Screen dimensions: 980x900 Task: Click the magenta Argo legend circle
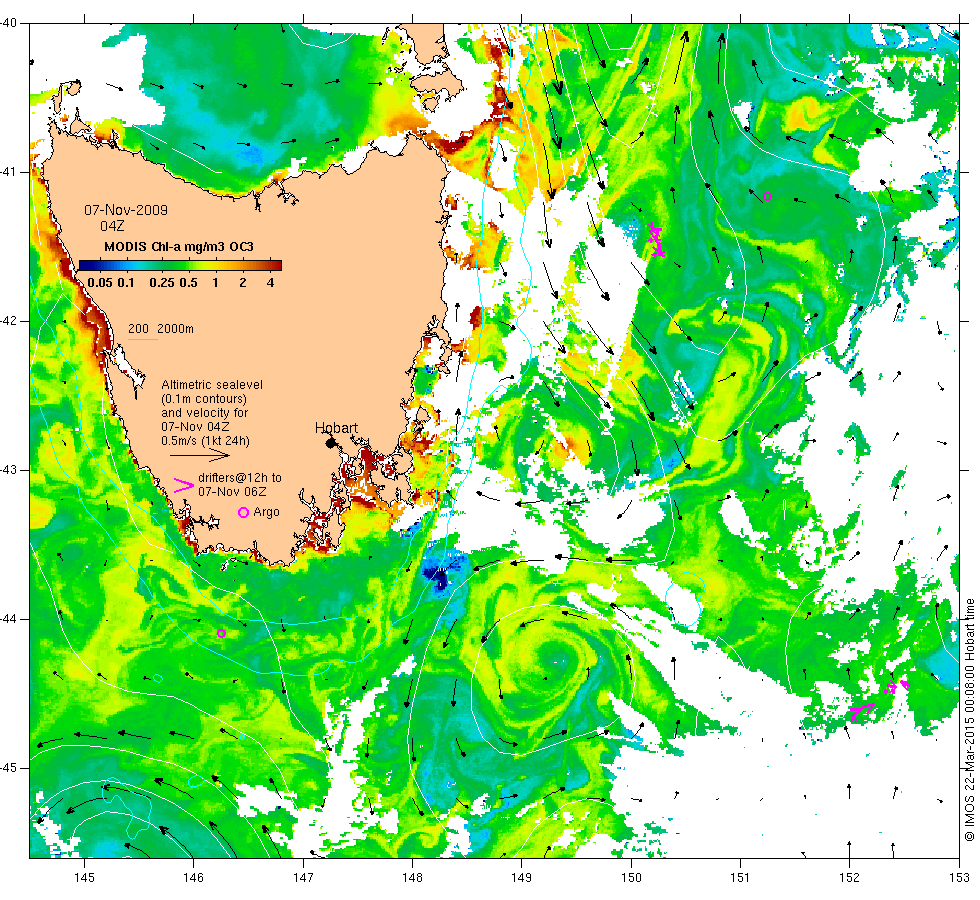coord(244,512)
